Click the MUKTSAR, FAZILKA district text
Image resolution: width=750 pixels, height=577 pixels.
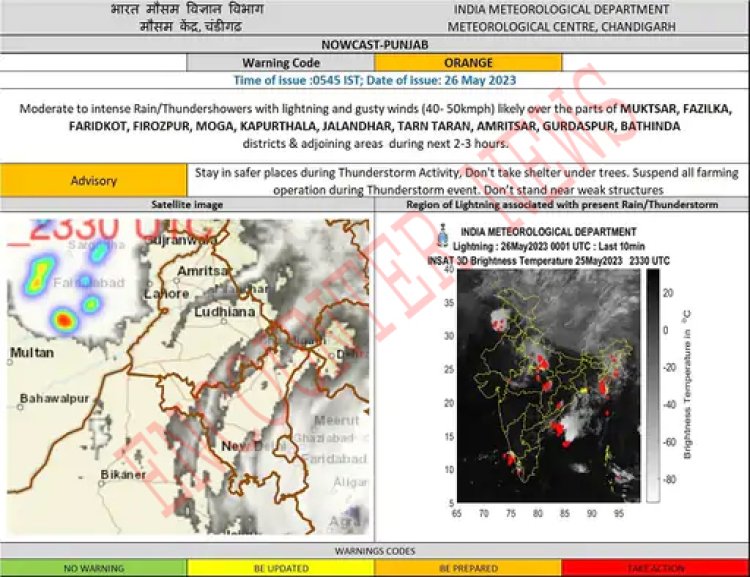[x=676, y=109]
